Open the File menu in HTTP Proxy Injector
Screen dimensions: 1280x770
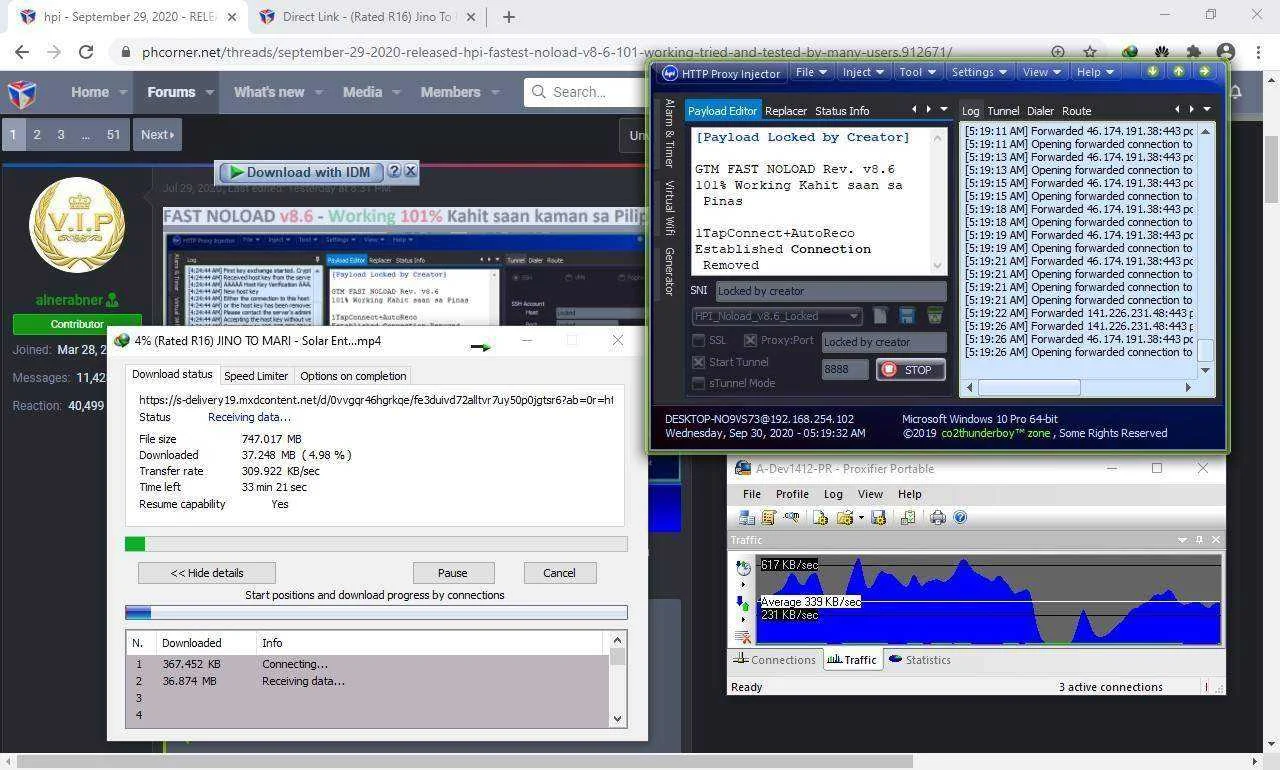(x=811, y=72)
